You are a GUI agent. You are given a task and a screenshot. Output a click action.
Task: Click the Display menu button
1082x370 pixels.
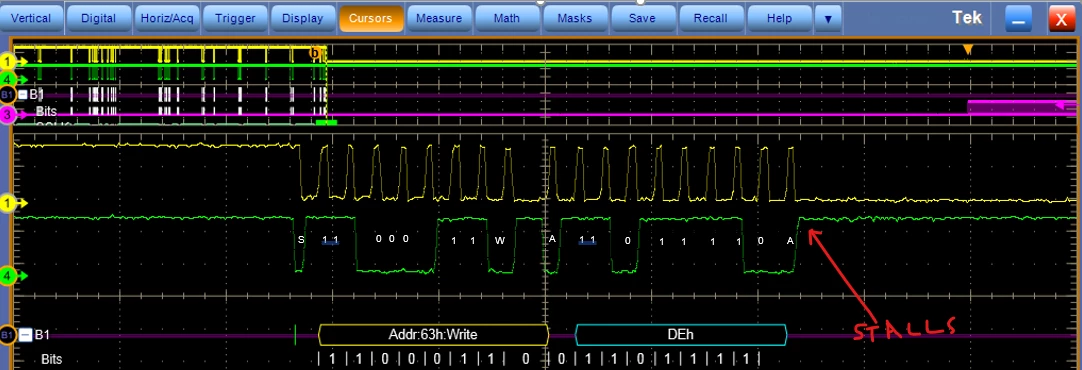click(x=303, y=19)
